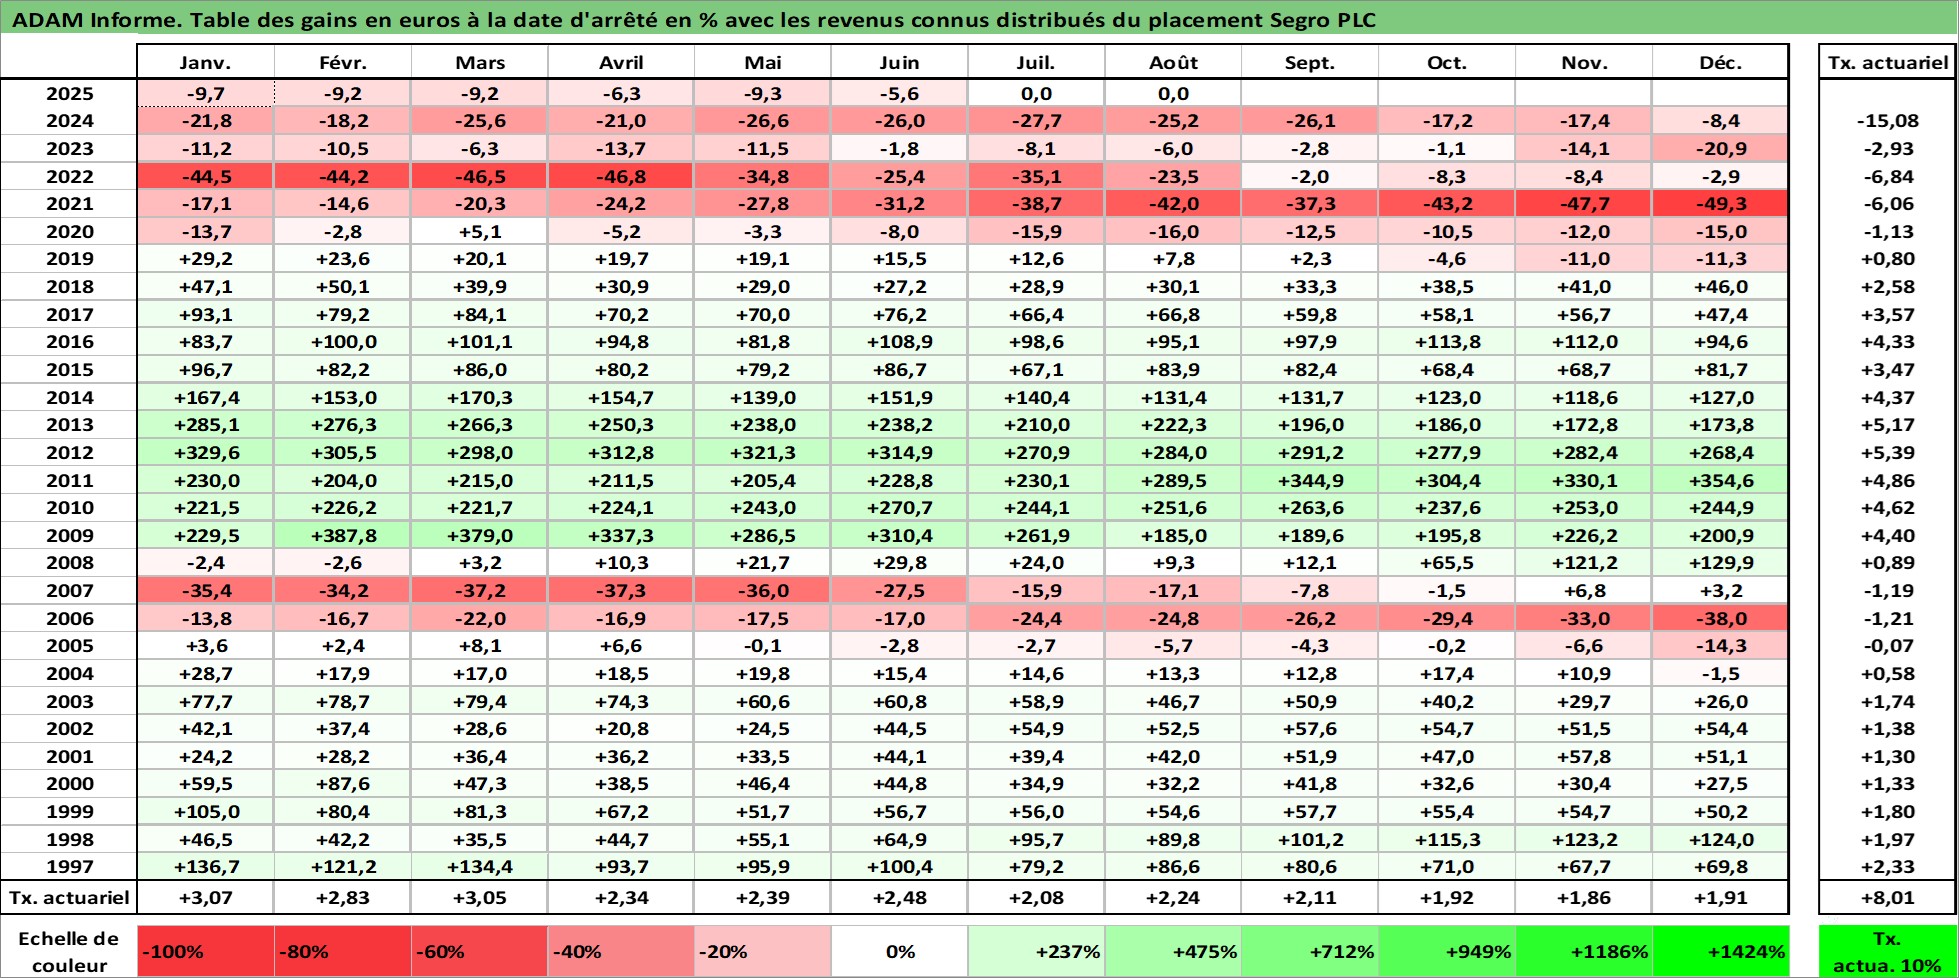
Task: Select cell +285,1 in the 2013 row
Action: (205, 425)
